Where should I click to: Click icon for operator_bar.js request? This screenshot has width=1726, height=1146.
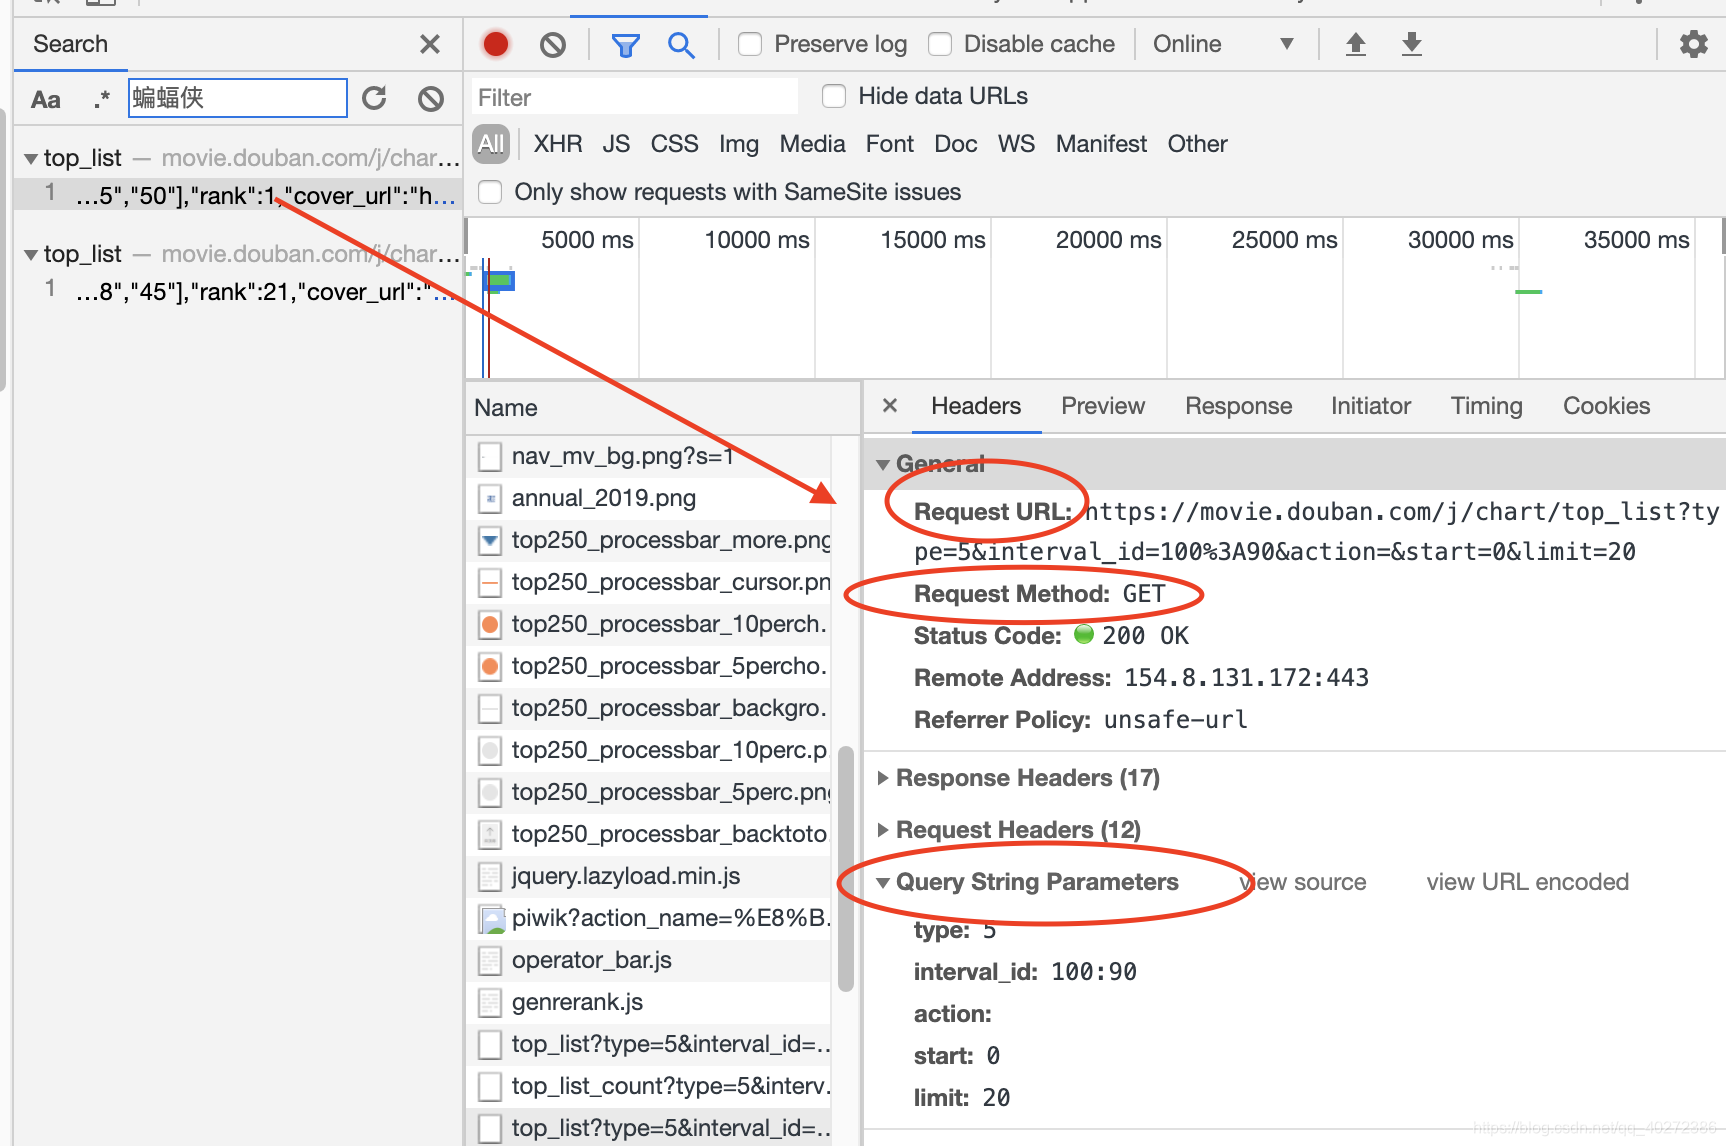[x=490, y=961]
